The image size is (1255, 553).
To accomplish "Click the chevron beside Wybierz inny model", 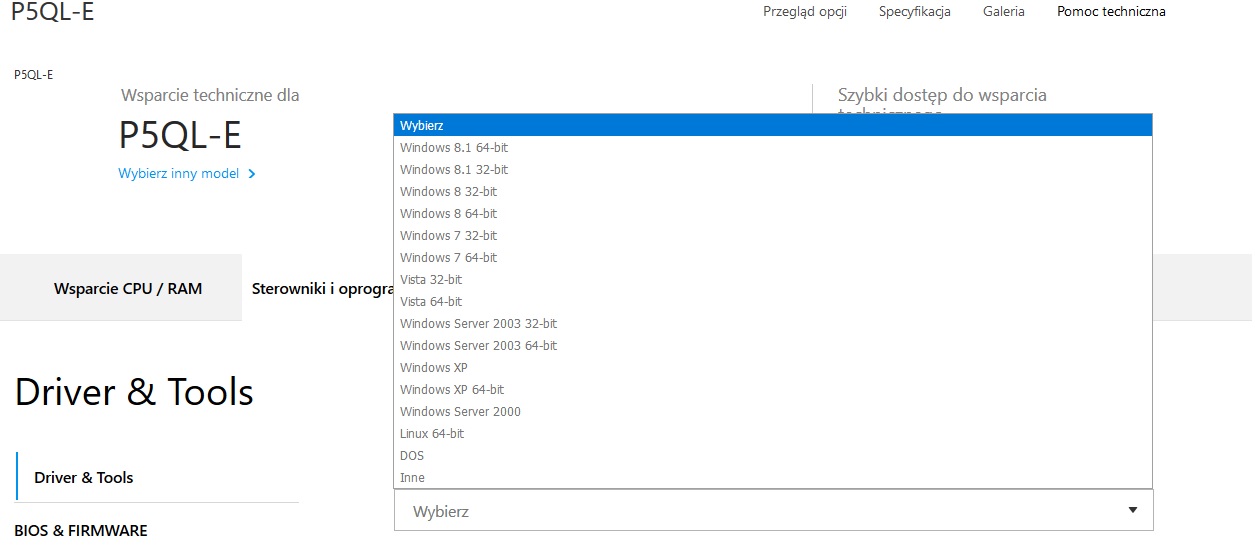I will (251, 174).
